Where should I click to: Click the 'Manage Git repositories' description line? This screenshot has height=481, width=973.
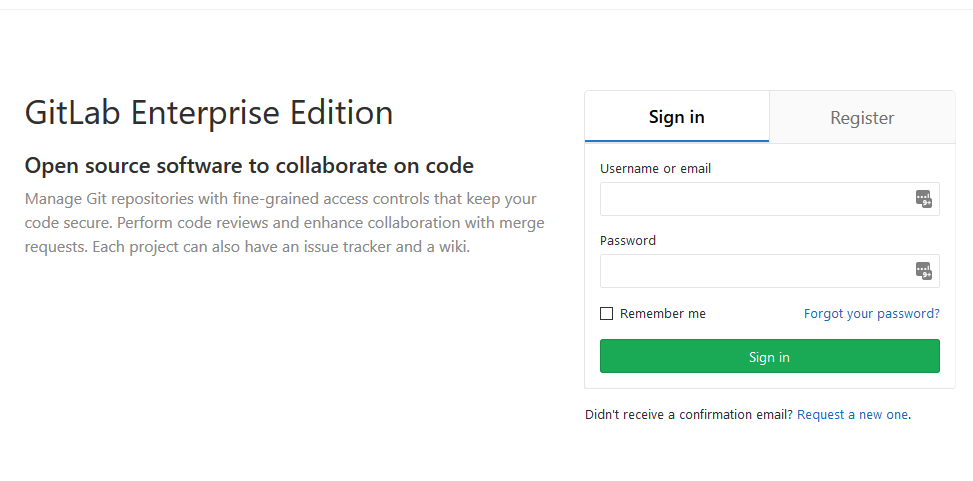click(280, 199)
